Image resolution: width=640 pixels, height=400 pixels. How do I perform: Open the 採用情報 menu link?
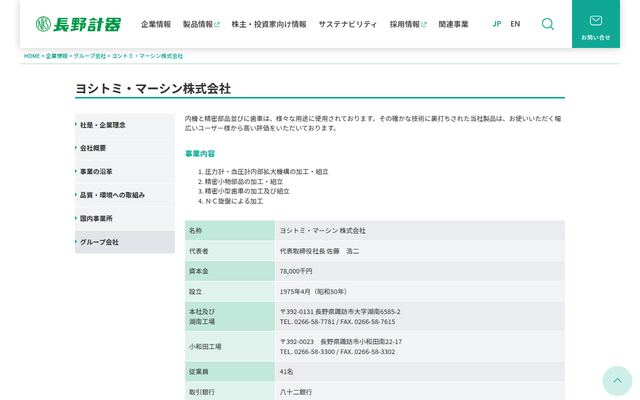tap(408, 24)
